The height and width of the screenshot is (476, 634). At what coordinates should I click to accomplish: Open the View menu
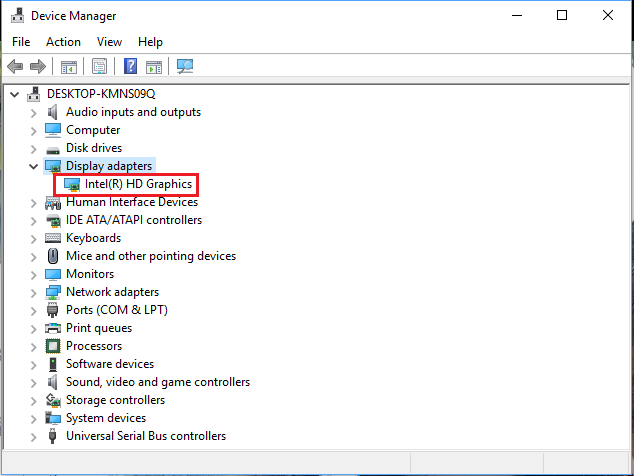[x=109, y=42]
